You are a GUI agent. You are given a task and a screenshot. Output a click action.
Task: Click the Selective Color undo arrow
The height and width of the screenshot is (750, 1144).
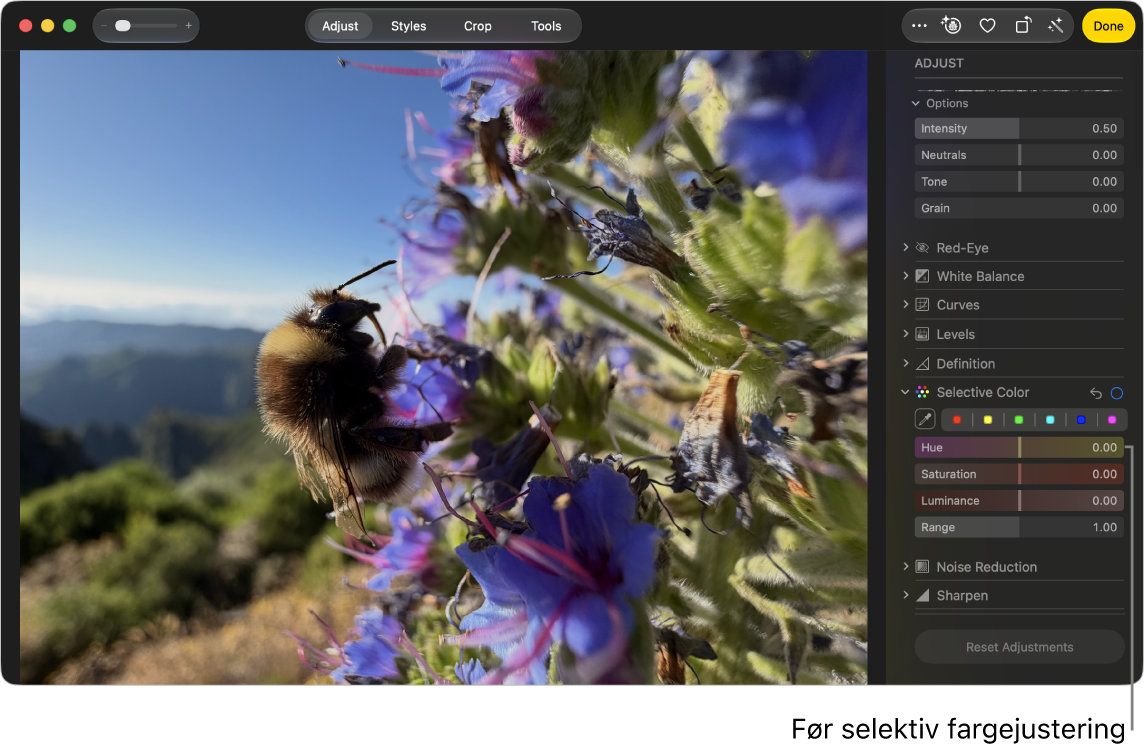(1096, 393)
